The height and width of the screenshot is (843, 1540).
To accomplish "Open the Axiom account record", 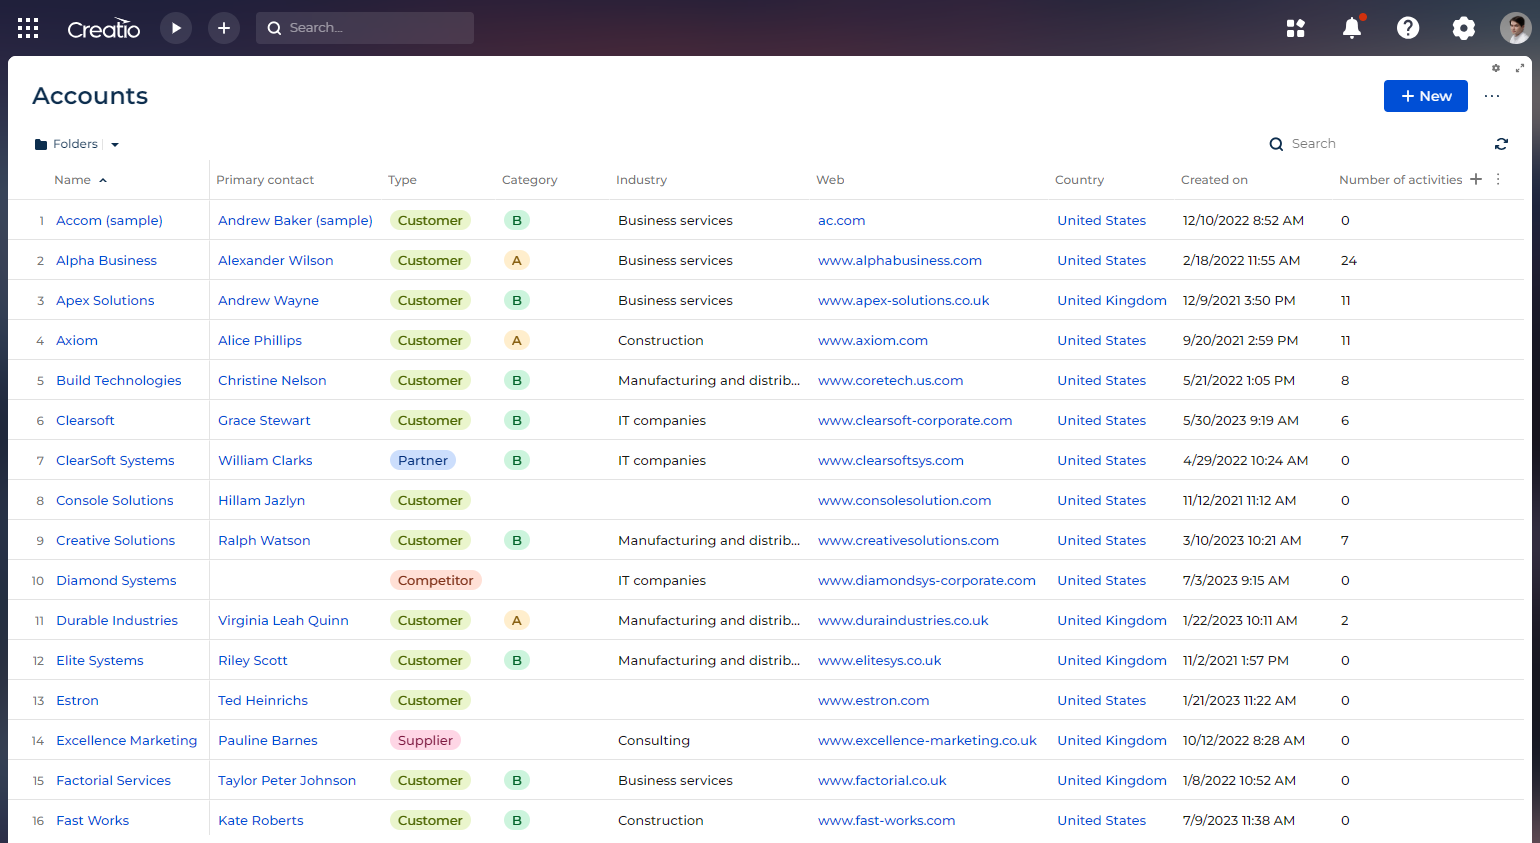I will tap(77, 340).
